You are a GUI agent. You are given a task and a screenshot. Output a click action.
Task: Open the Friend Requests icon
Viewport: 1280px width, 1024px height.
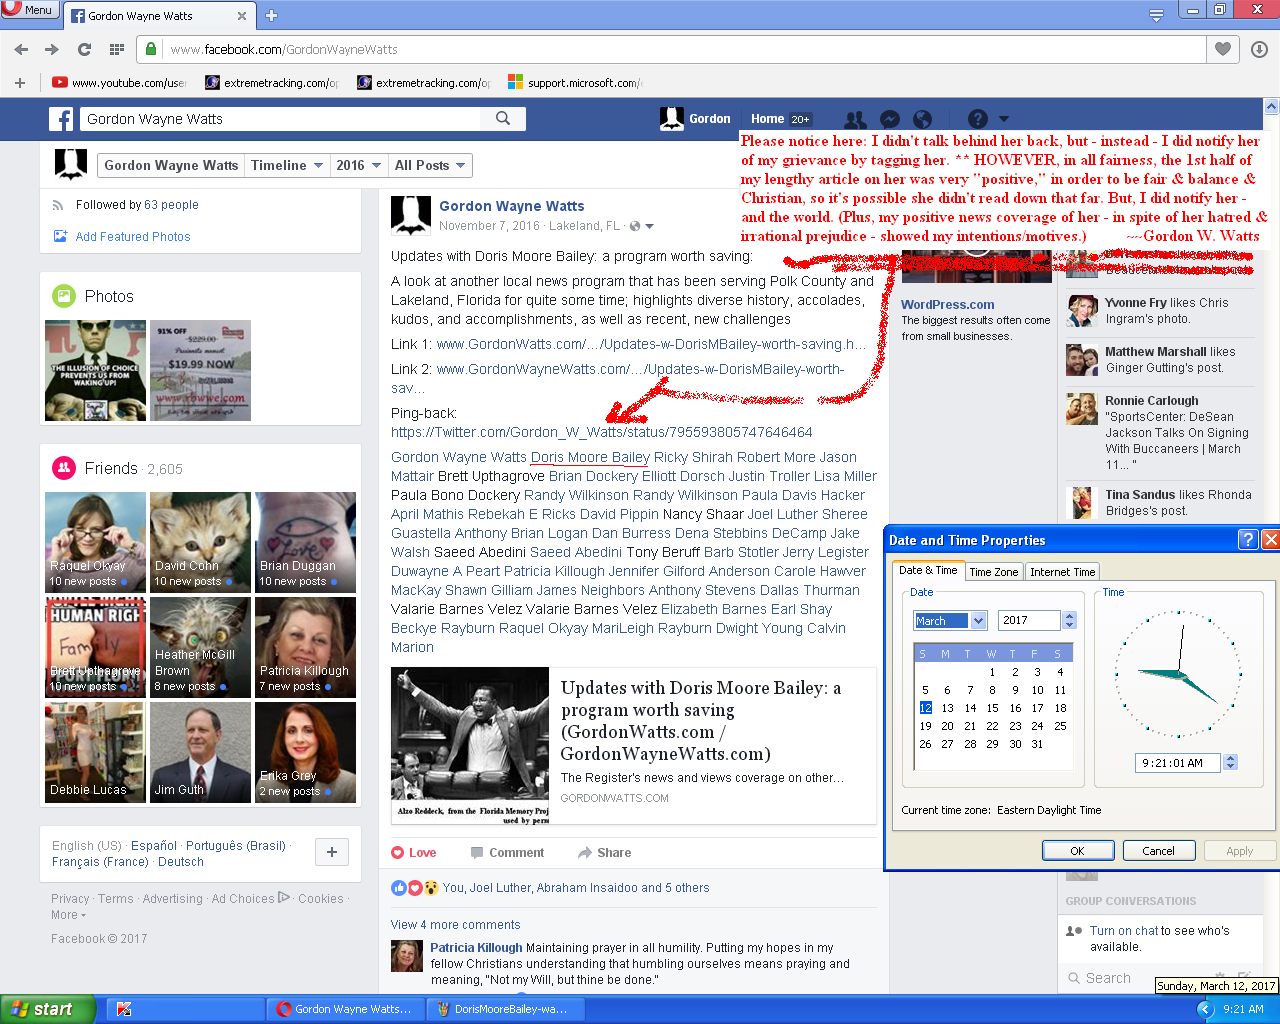coord(855,119)
